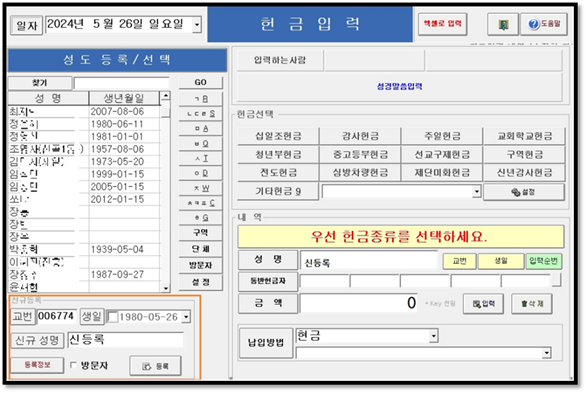This screenshot has width=586, height=393.
Task: Open the 기타헌금 combo box dropdown
Action: coord(476,192)
